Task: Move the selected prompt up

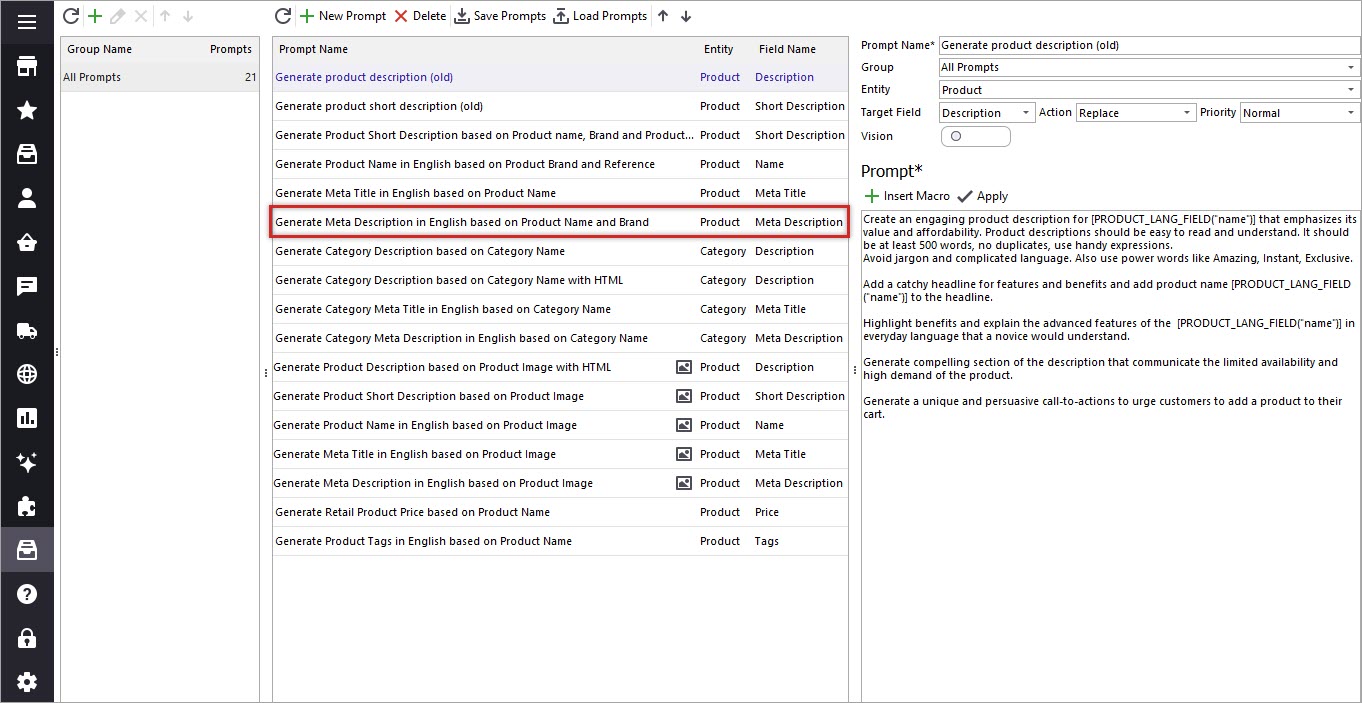Action: pos(663,16)
